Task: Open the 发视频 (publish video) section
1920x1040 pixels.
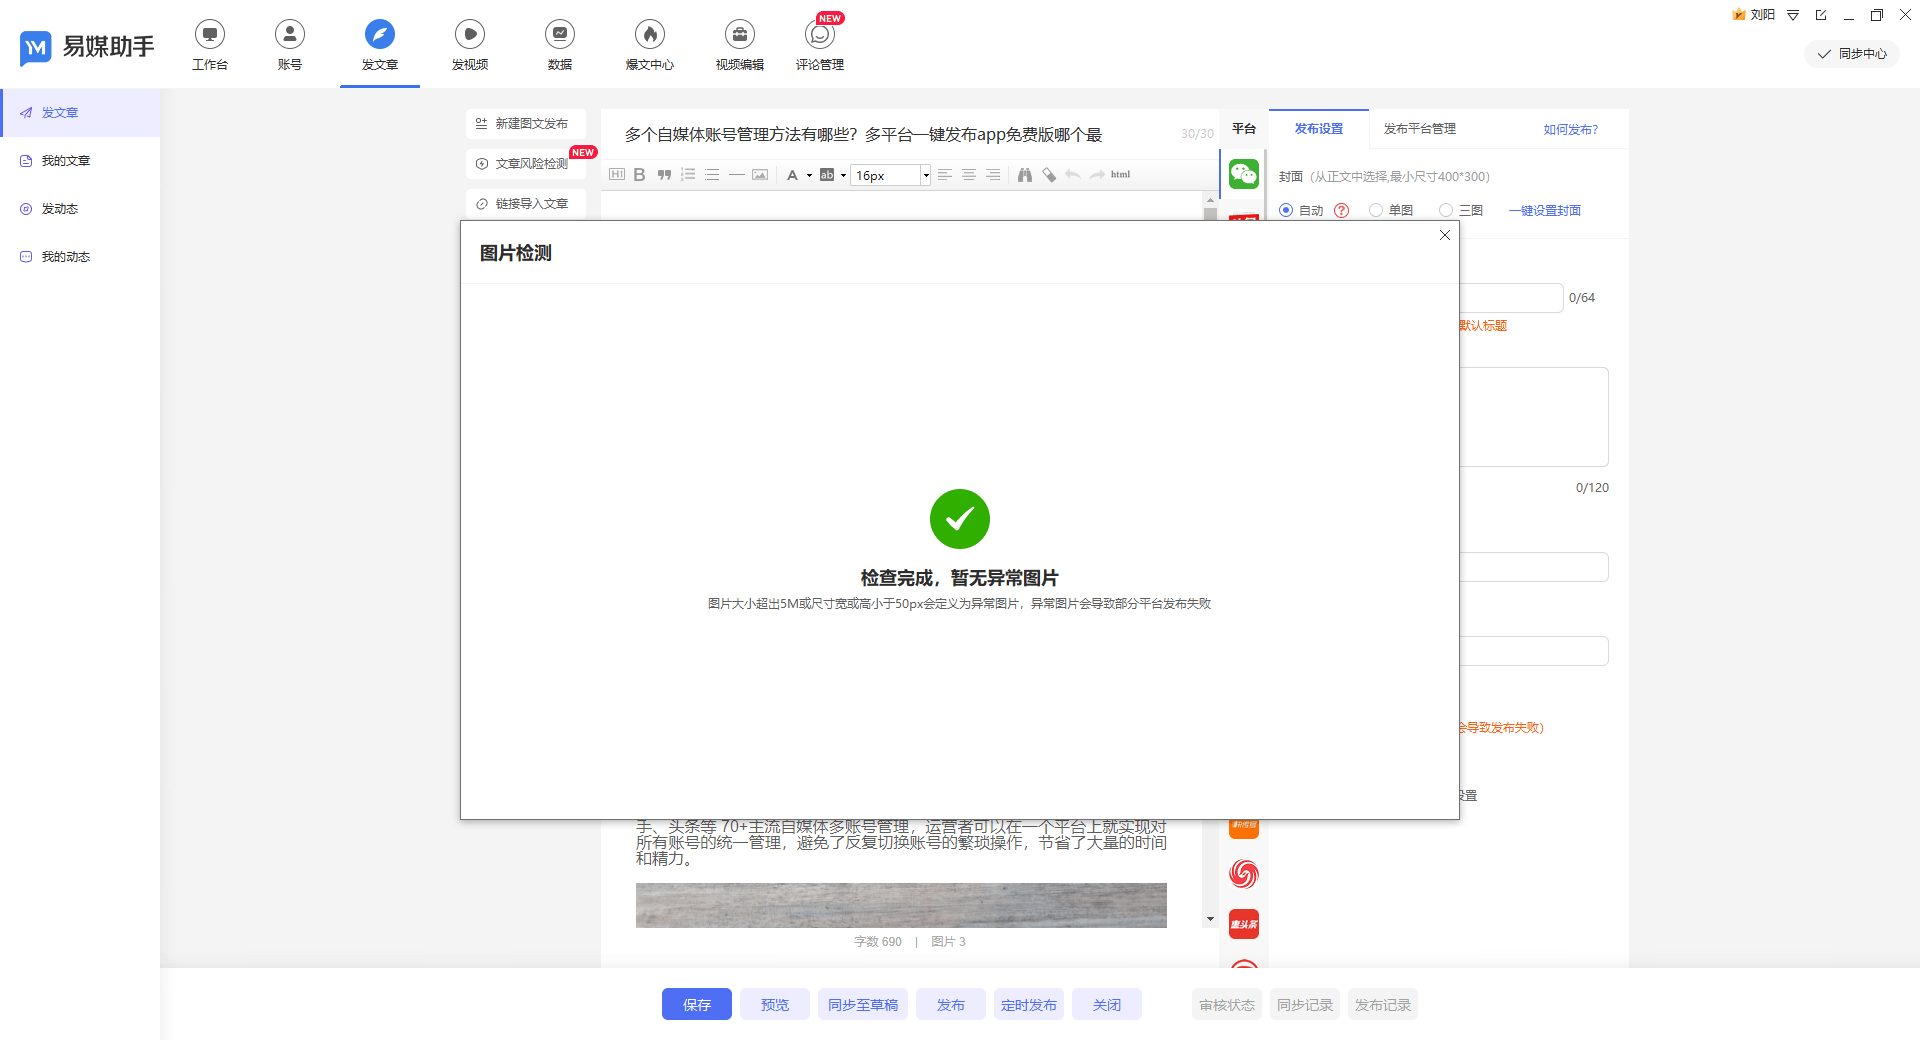Action: coord(470,44)
